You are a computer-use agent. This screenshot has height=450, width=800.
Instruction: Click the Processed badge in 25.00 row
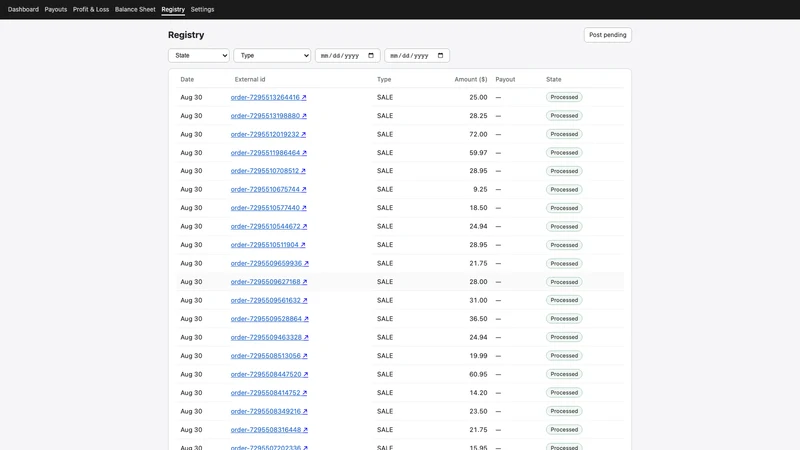[x=564, y=97]
